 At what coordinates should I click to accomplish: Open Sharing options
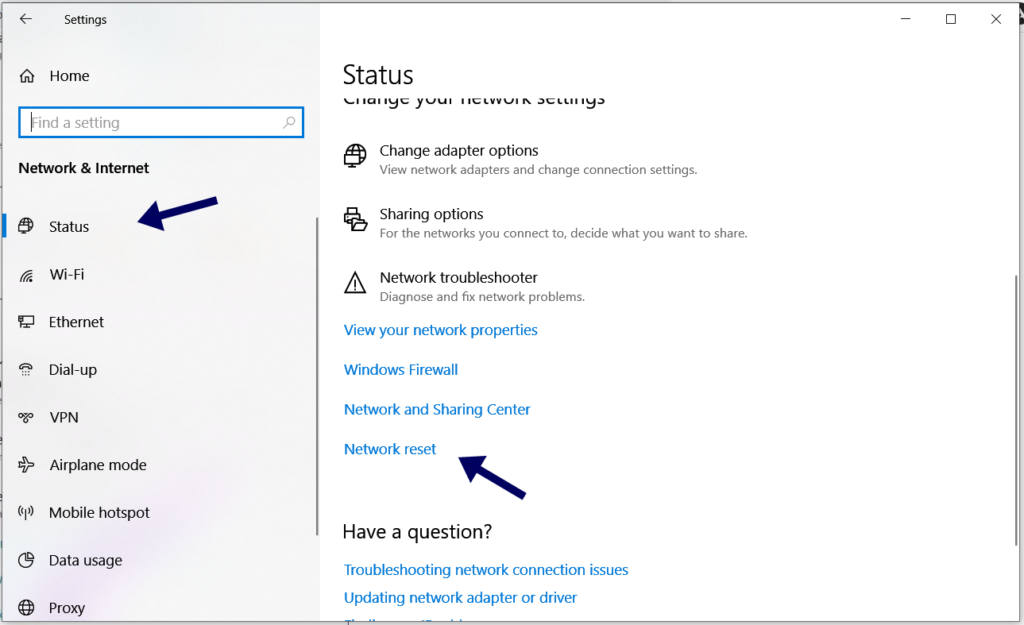click(x=431, y=215)
